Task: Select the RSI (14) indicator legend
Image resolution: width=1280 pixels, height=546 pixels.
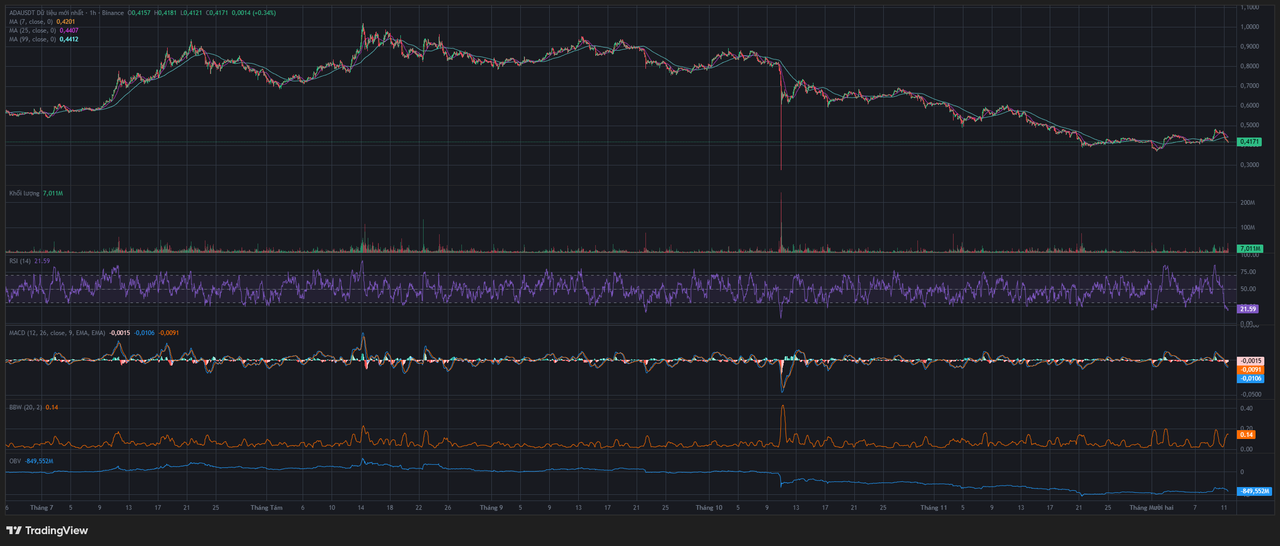Action: [20, 261]
